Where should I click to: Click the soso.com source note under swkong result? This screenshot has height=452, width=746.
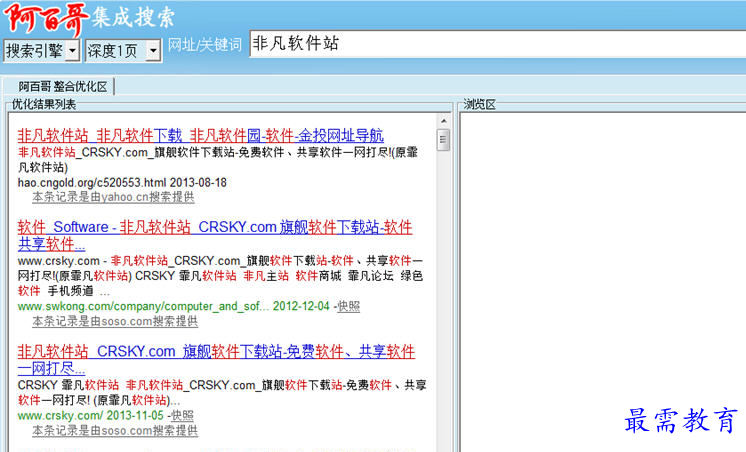[115, 322]
